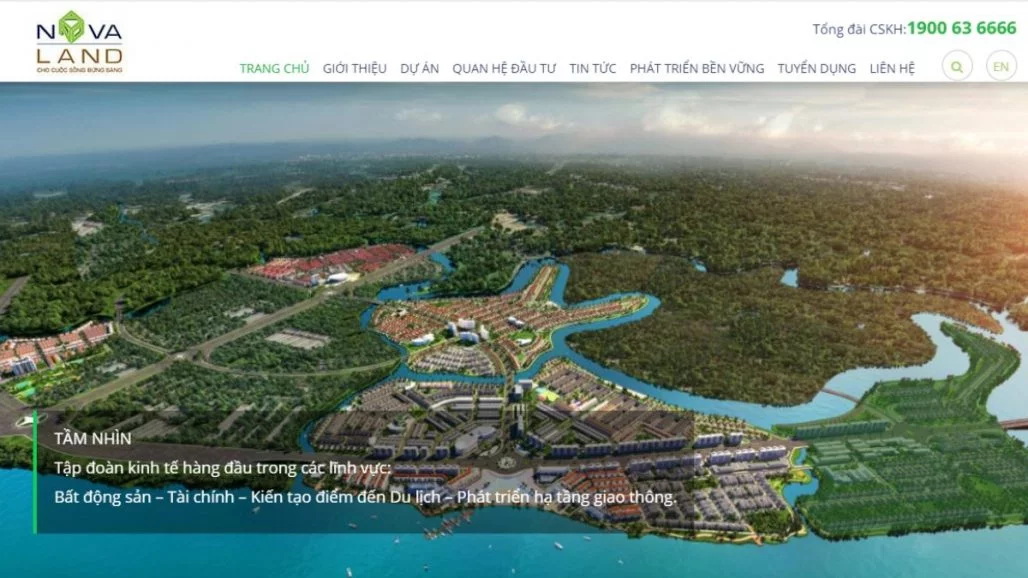
Task: Expand the DỰ ÁN menu
Action: [x=420, y=68]
